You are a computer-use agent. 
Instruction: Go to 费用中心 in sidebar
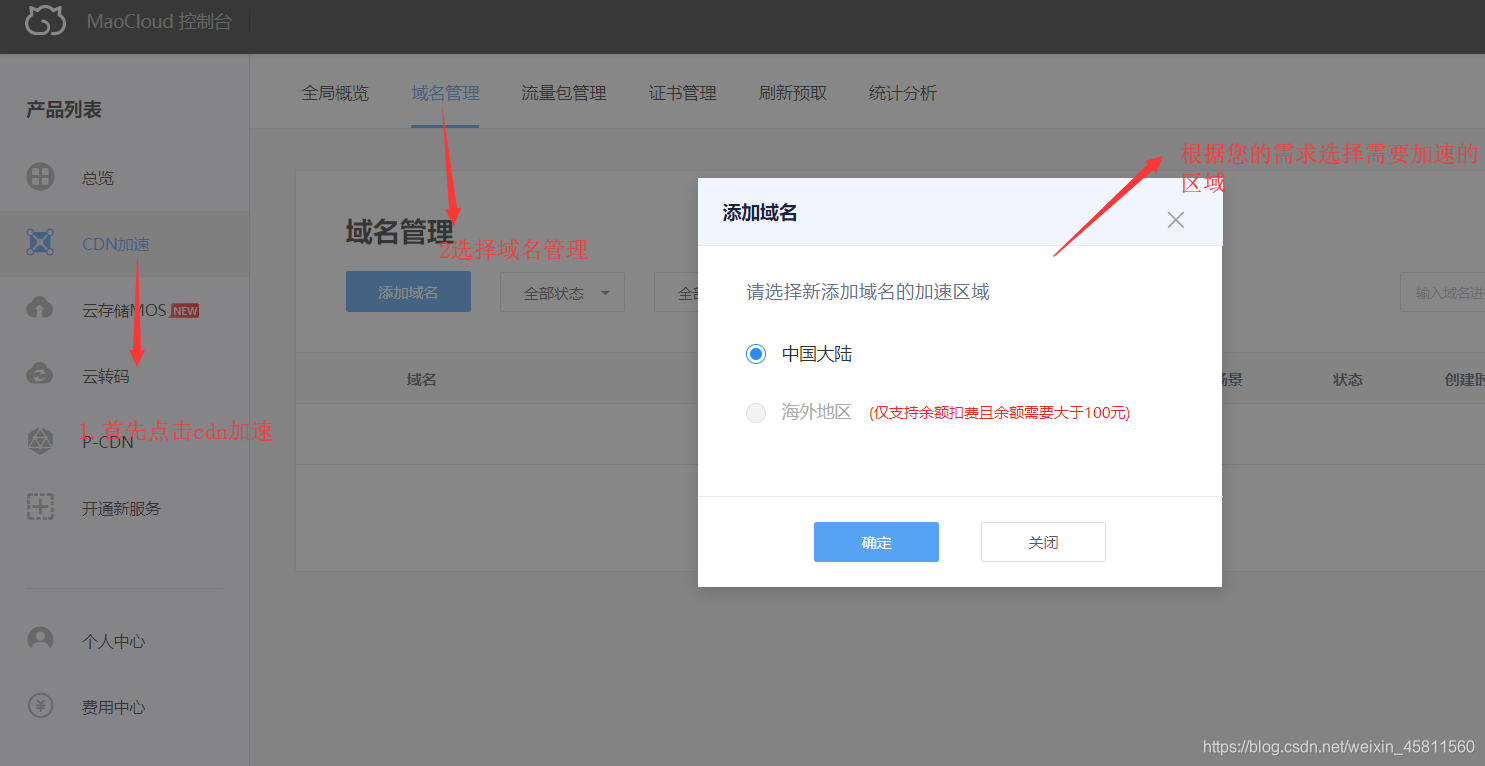tap(125, 707)
